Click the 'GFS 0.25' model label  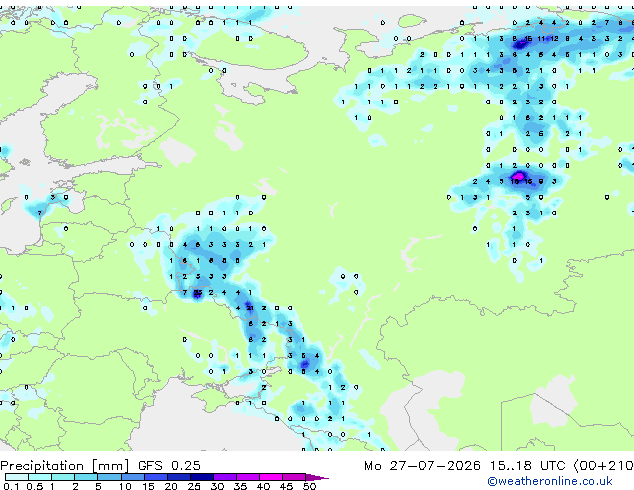[169, 466]
